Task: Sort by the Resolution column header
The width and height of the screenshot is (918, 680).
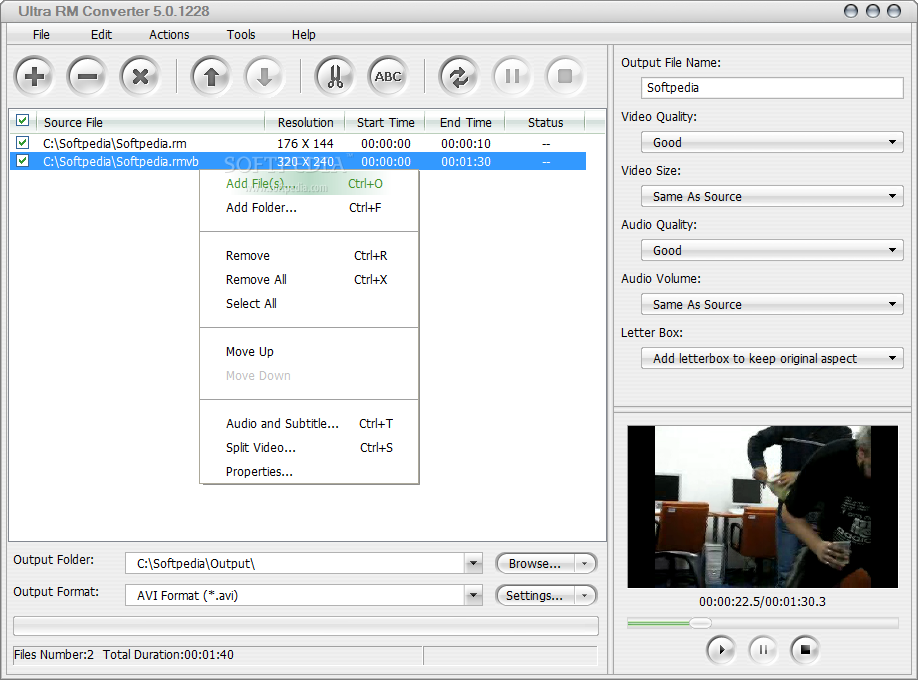Action: (305, 122)
